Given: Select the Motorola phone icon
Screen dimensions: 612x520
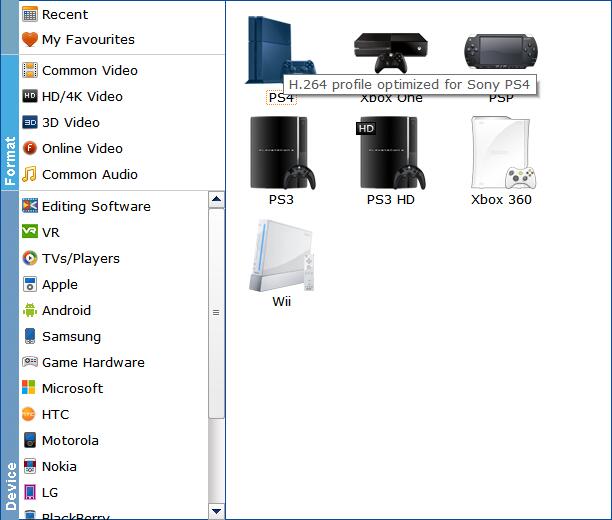Looking at the screenshot, I should [30, 440].
